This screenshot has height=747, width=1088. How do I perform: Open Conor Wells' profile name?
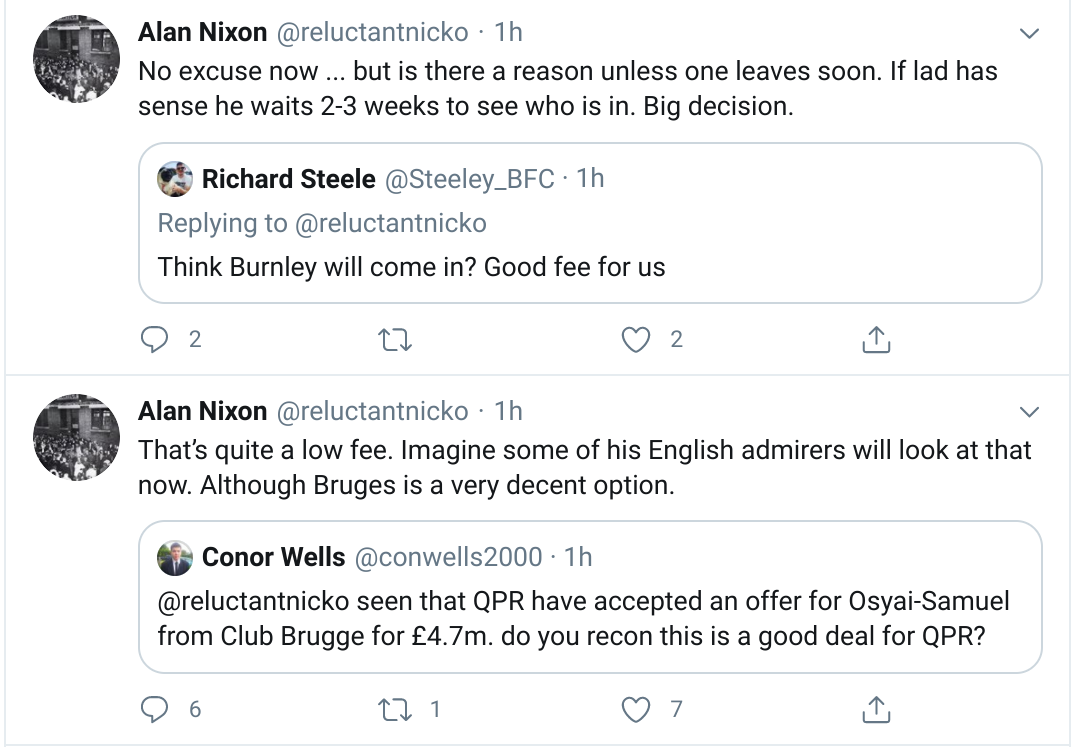[x=273, y=557]
